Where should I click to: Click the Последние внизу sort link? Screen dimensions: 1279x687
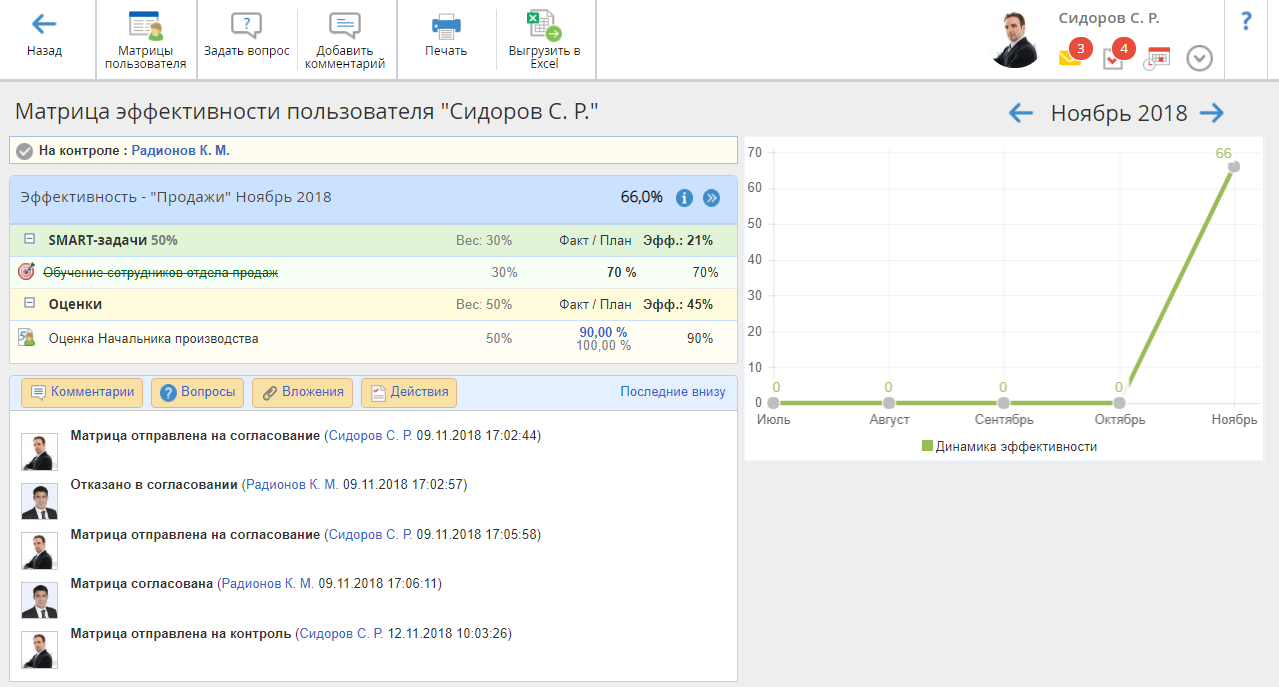click(x=672, y=392)
